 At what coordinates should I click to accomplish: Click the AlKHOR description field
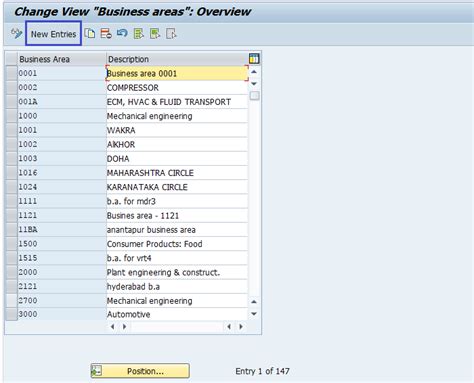[x=177, y=144]
